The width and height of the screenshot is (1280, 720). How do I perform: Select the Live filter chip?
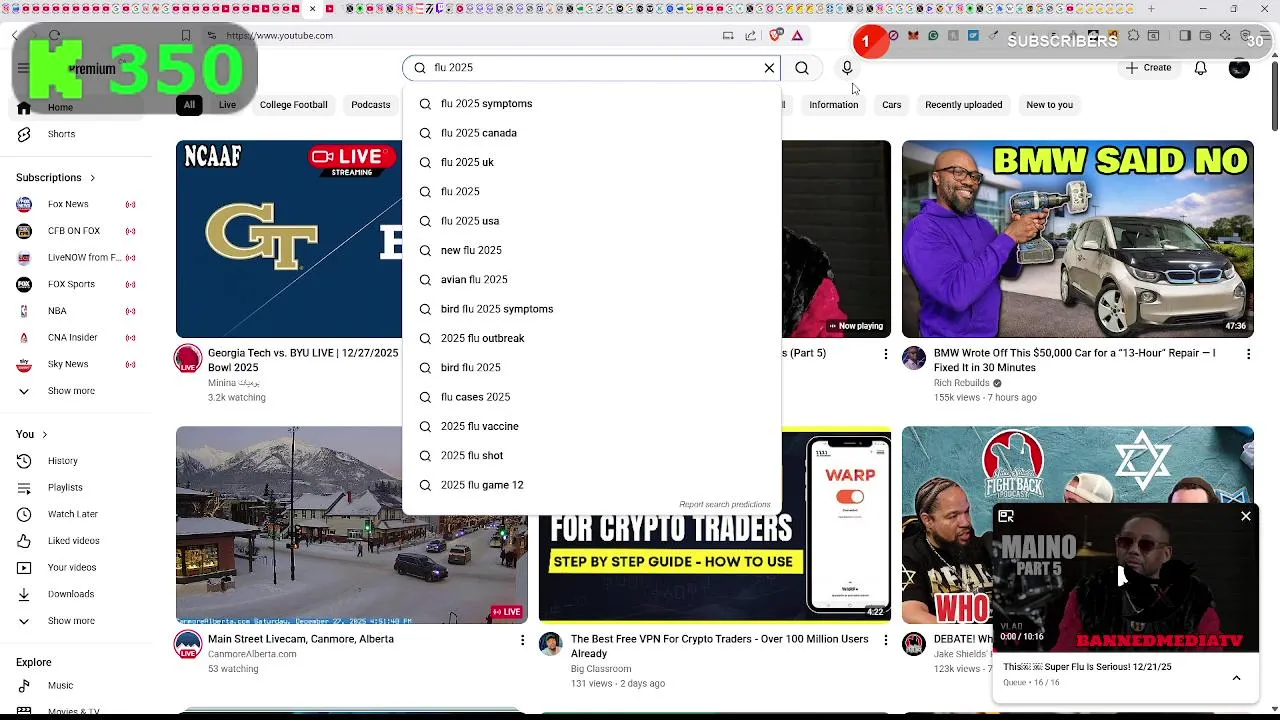click(x=227, y=105)
